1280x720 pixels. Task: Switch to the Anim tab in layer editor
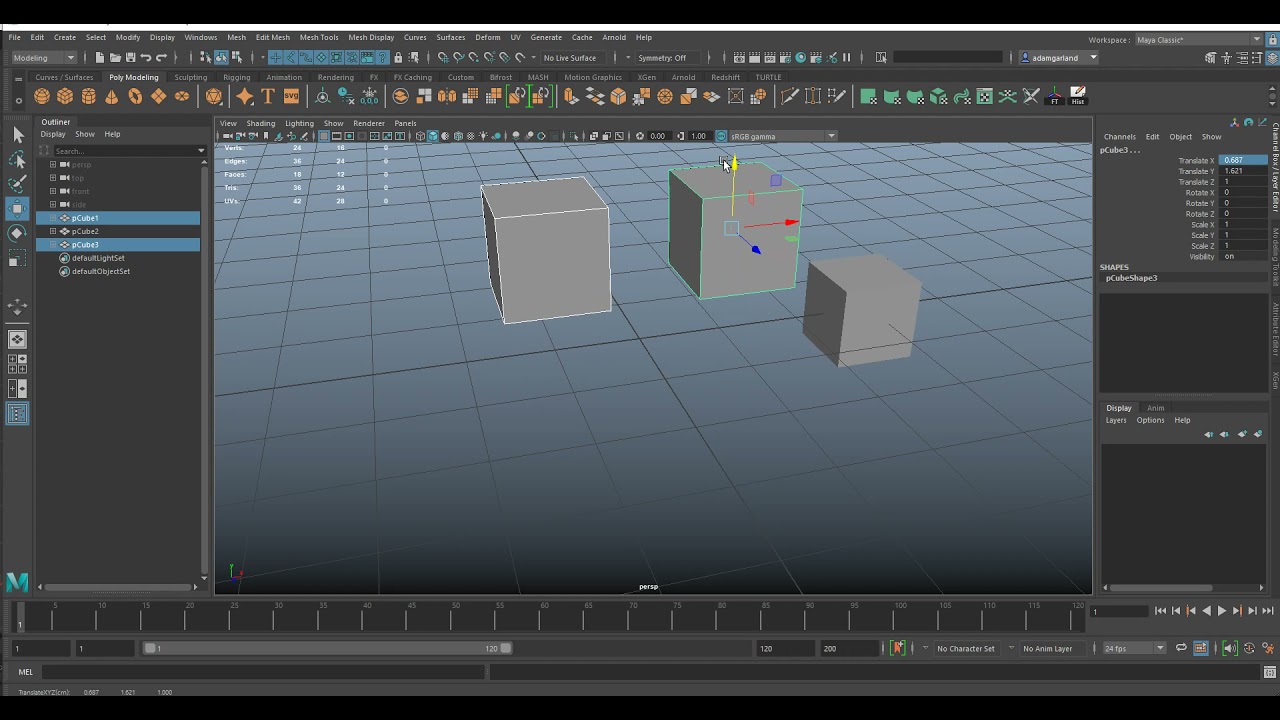[1155, 408]
